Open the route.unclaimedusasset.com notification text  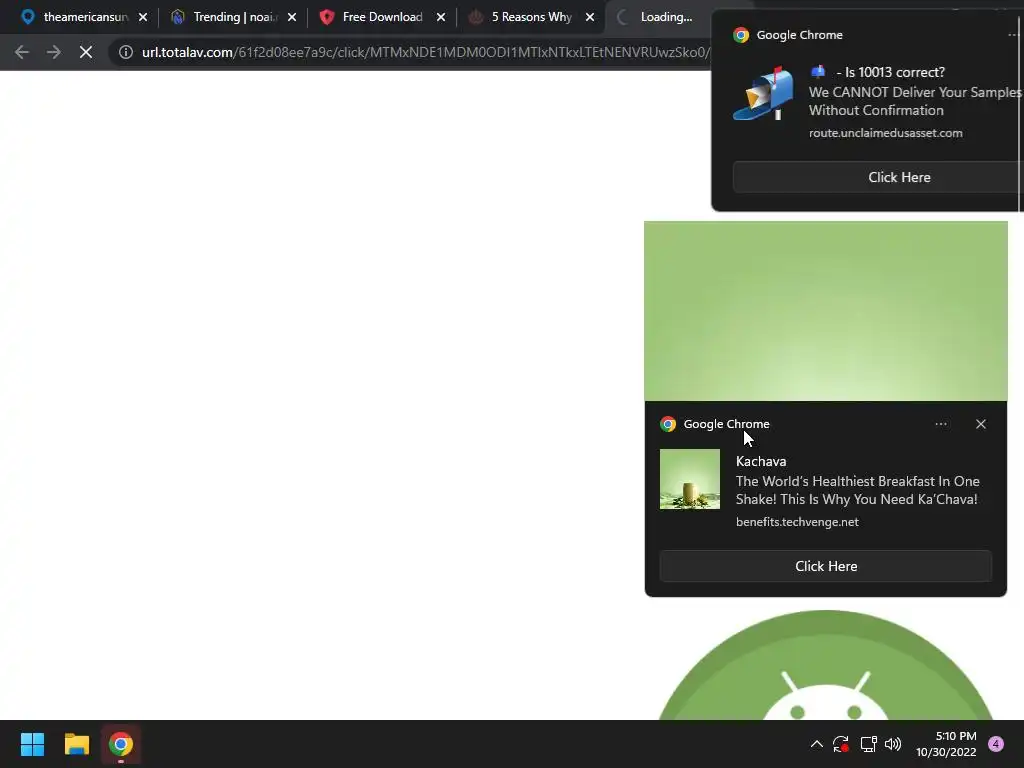pyautogui.click(x=885, y=133)
